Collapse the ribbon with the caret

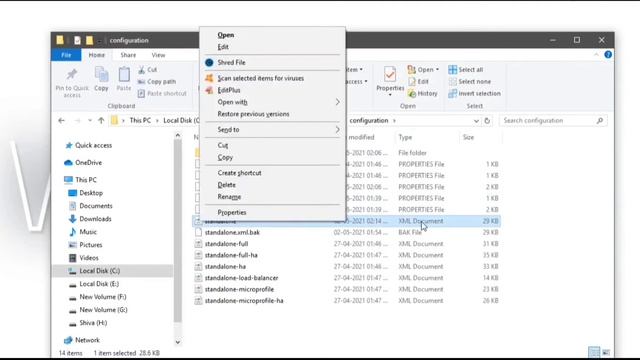point(596,55)
